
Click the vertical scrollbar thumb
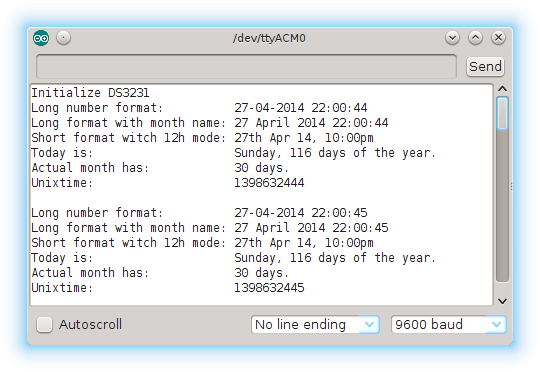pyautogui.click(x=502, y=113)
